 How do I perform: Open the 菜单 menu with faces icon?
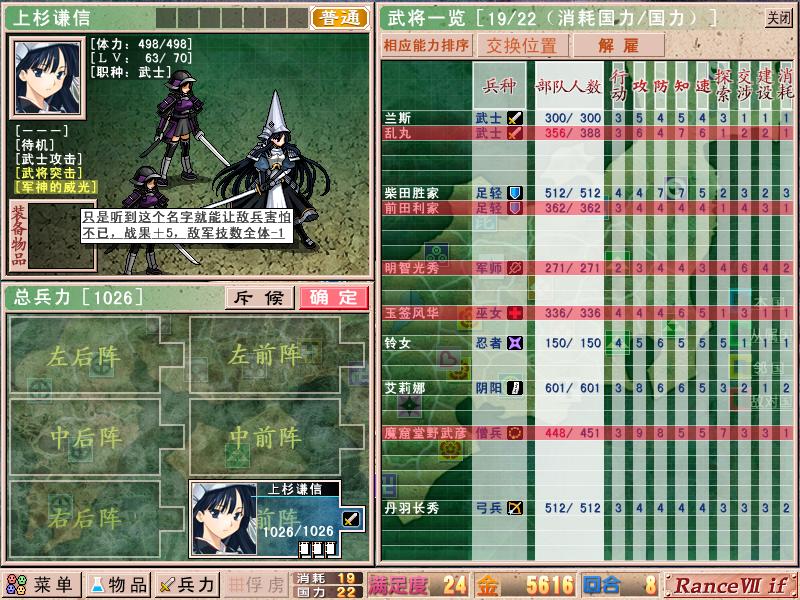(x=42, y=585)
